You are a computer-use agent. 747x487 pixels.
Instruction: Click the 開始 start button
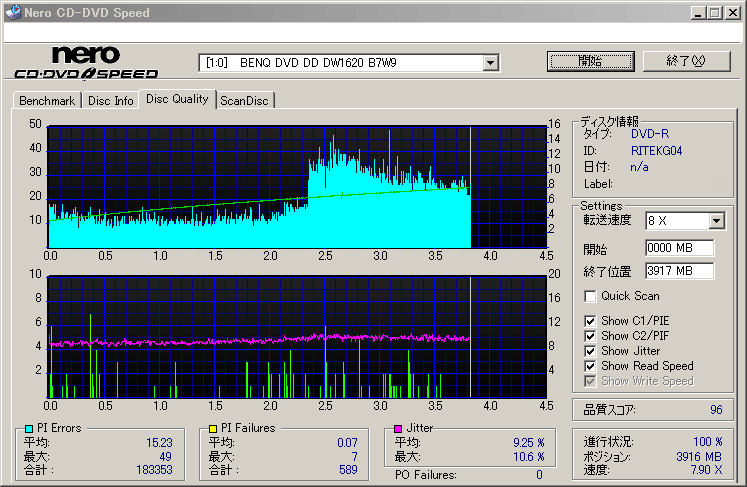coord(591,61)
